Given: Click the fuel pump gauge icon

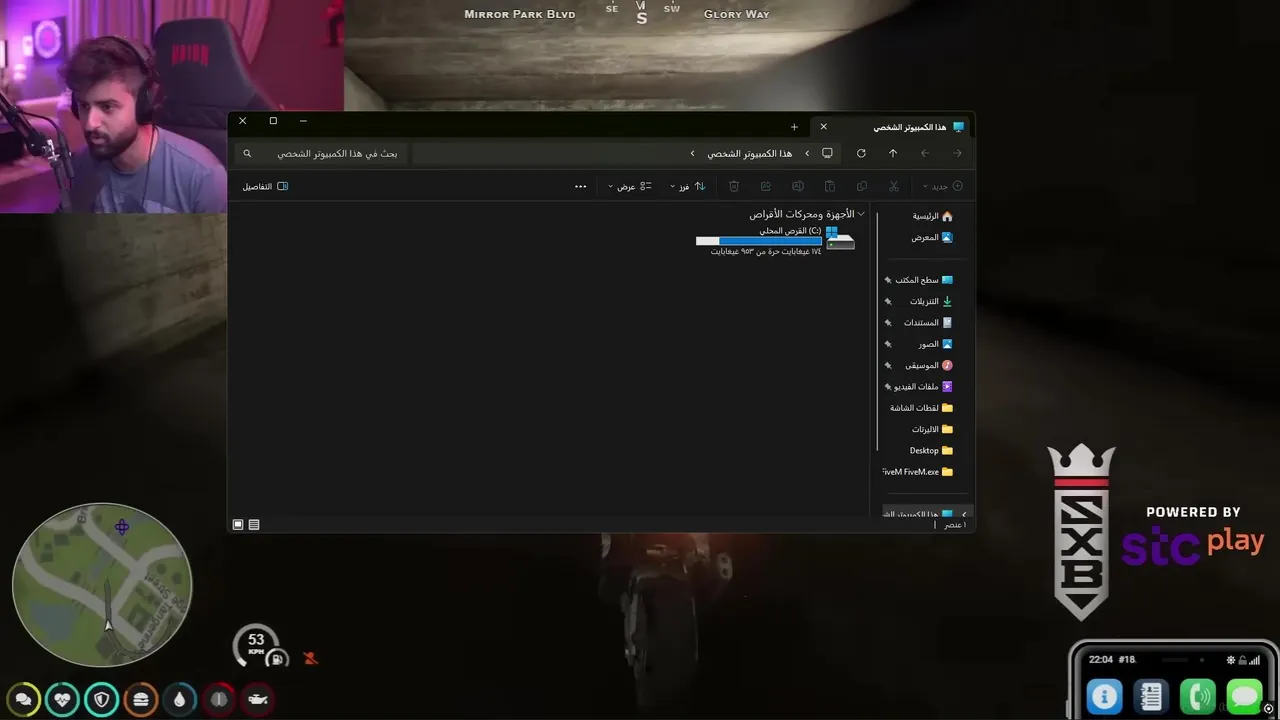Looking at the screenshot, I should [x=279, y=658].
